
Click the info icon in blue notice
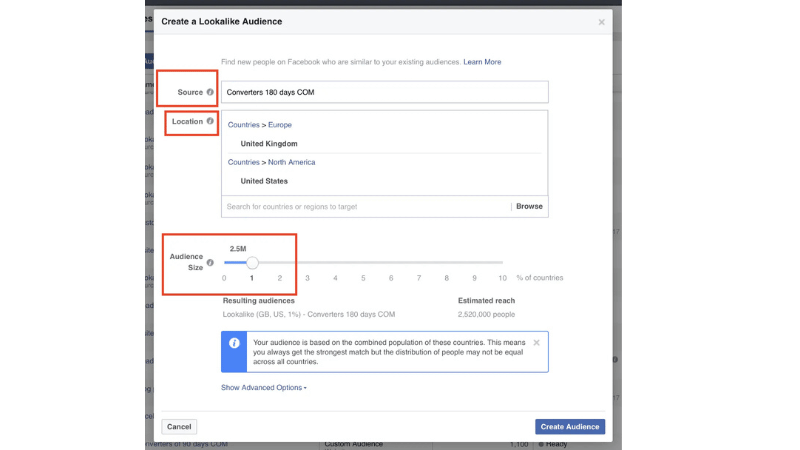click(x=234, y=343)
